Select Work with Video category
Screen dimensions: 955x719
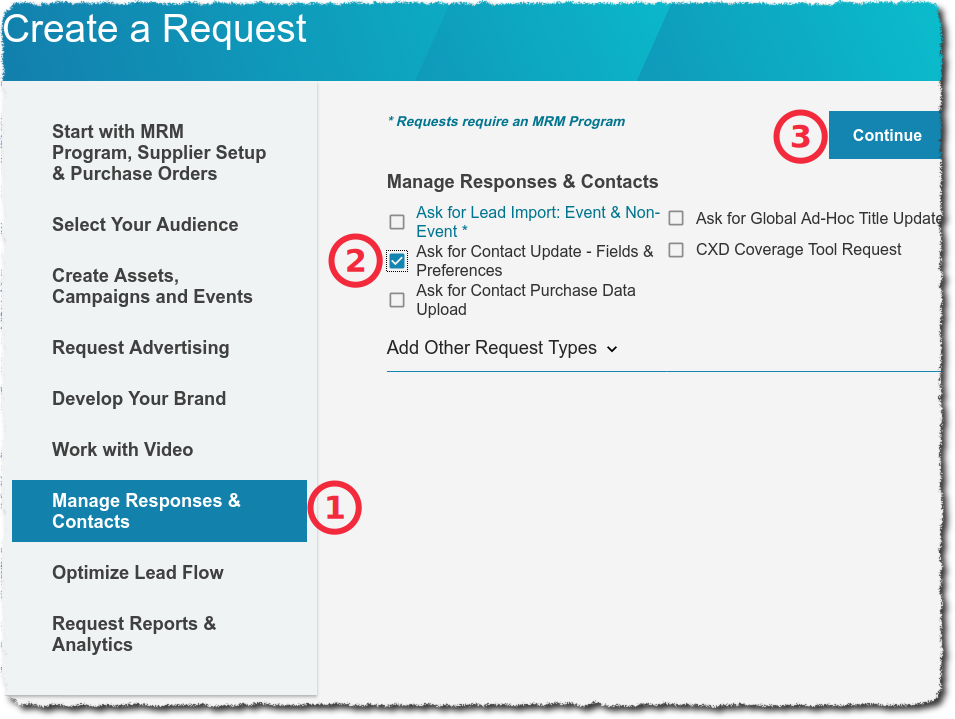[122, 450]
